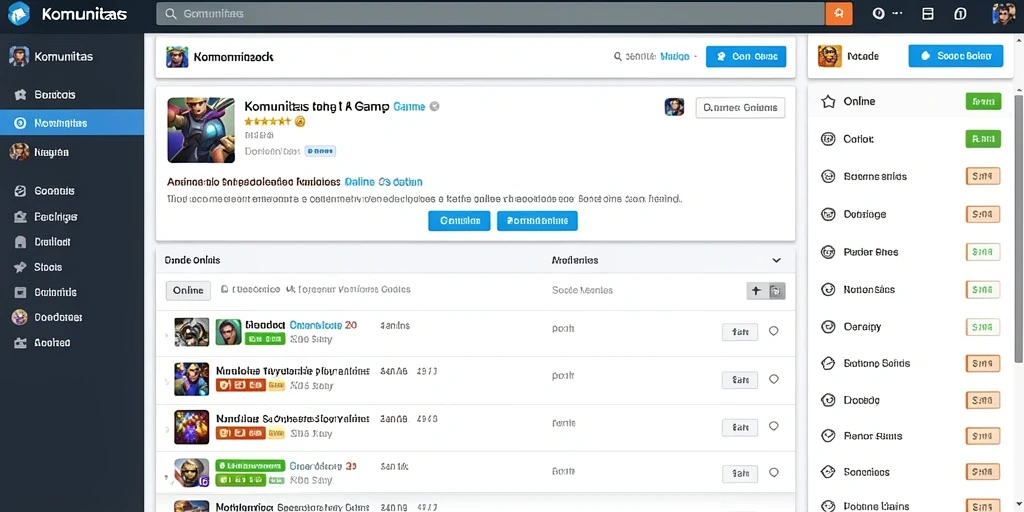Click the star icon next to Online
1024x512 pixels.
[828, 101]
